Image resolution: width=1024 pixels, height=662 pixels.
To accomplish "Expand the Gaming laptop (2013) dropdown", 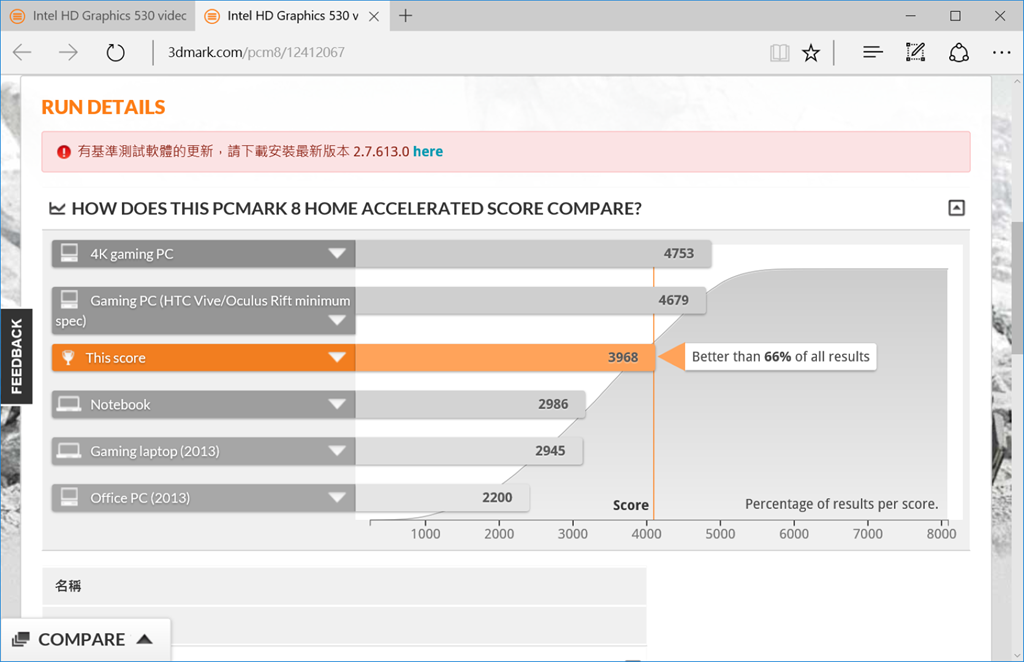I will pos(337,450).
